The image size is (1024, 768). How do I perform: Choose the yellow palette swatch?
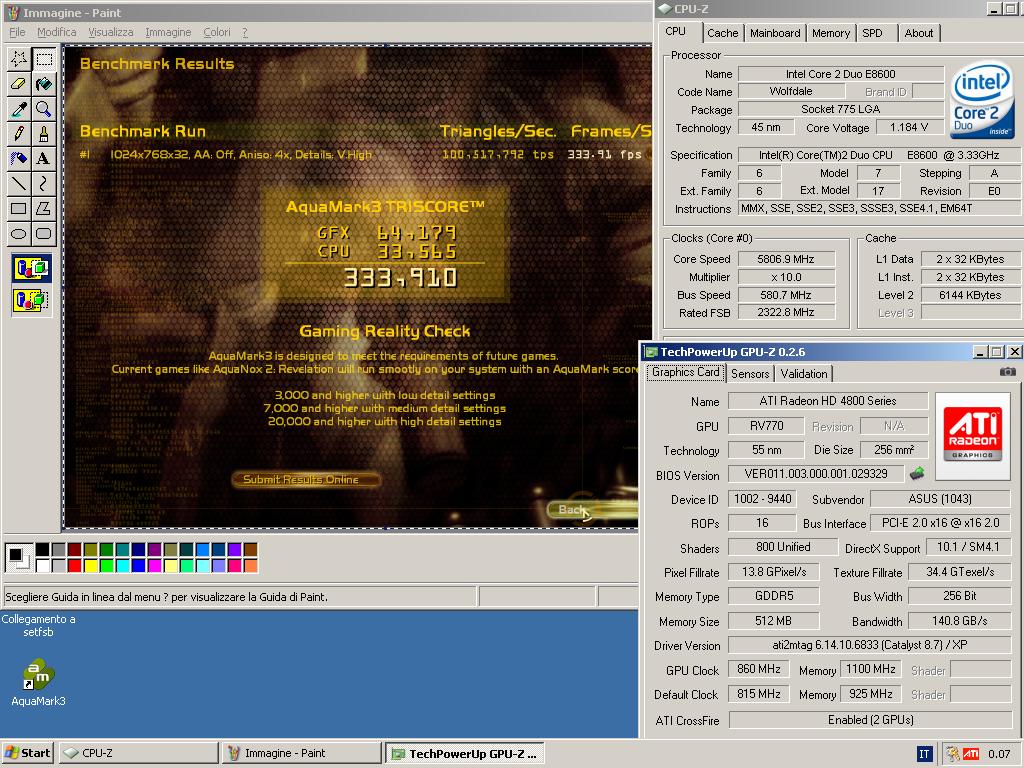pos(90,566)
